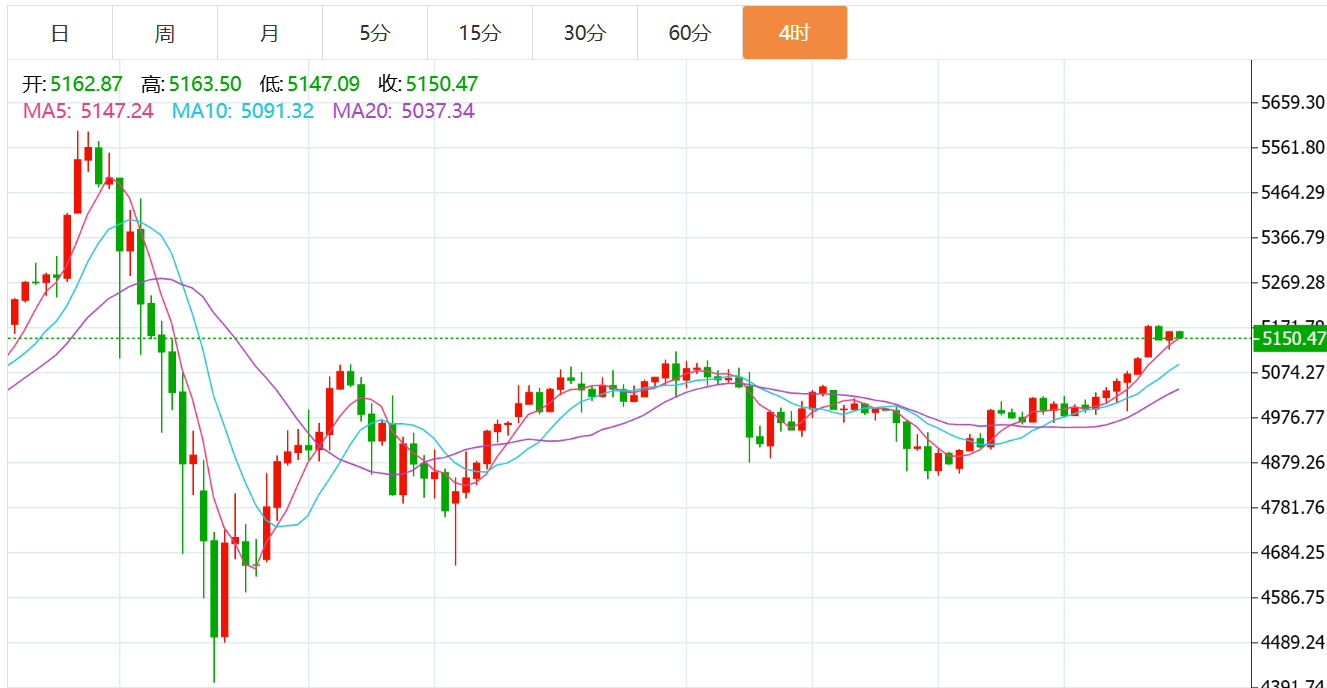This screenshot has width=1327, height=688.
Task: Click the 4976.77 price axis label
Action: 1293,417
